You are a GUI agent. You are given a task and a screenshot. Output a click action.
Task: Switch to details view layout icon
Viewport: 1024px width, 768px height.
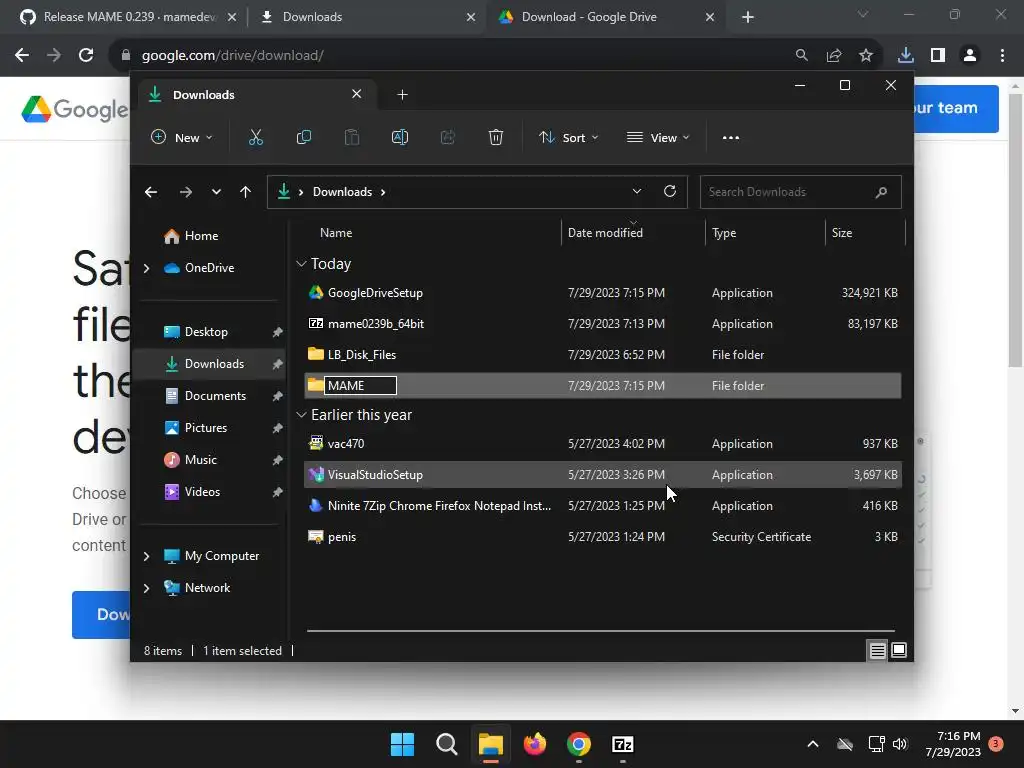click(878, 650)
